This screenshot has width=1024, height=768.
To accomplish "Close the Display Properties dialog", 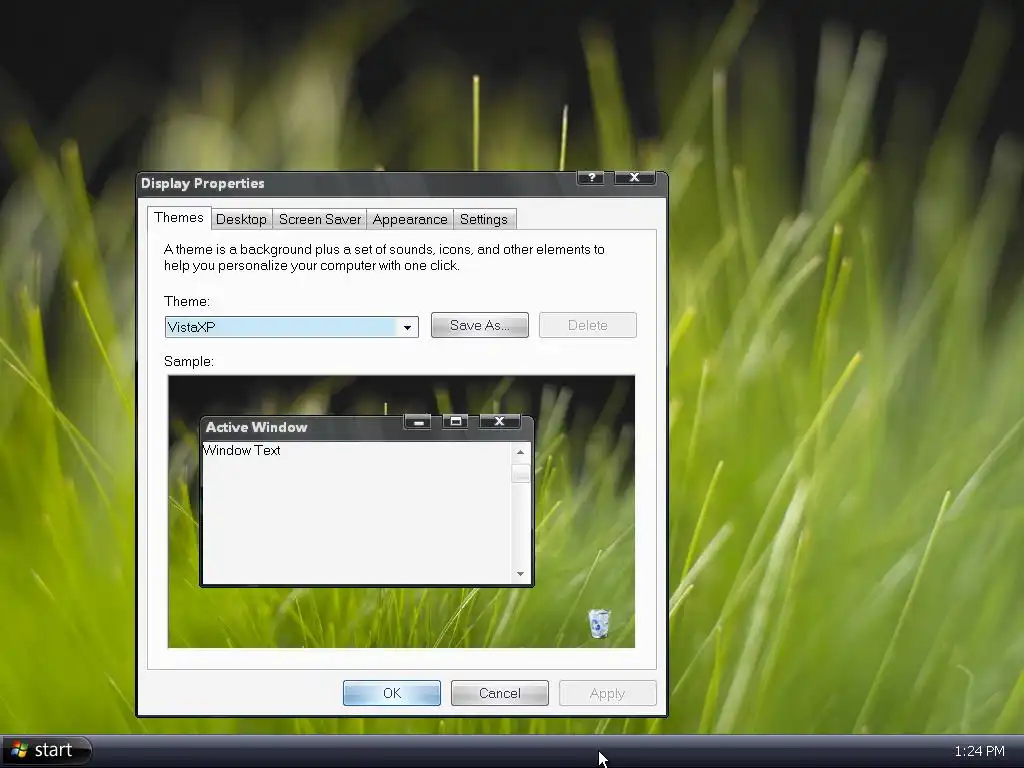I will tap(634, 178).
